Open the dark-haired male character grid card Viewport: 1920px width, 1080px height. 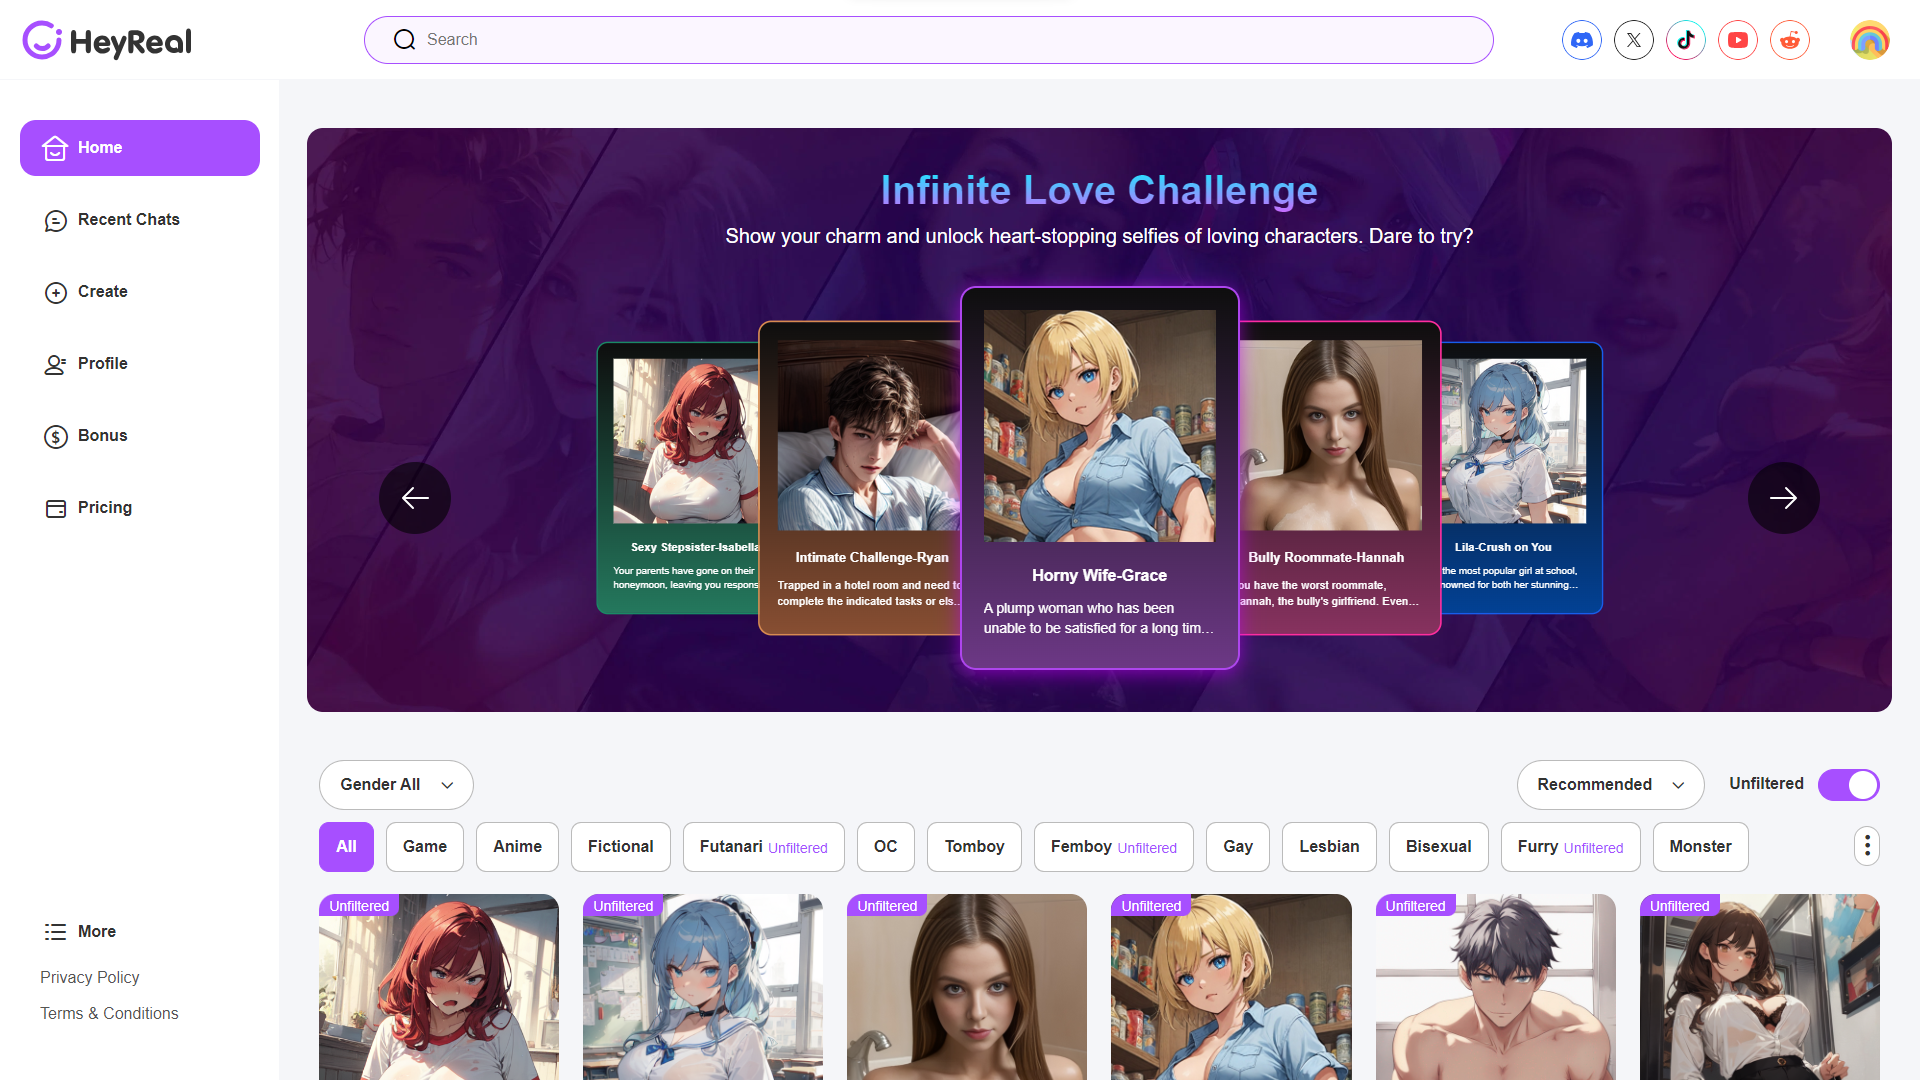point(1496,987)
